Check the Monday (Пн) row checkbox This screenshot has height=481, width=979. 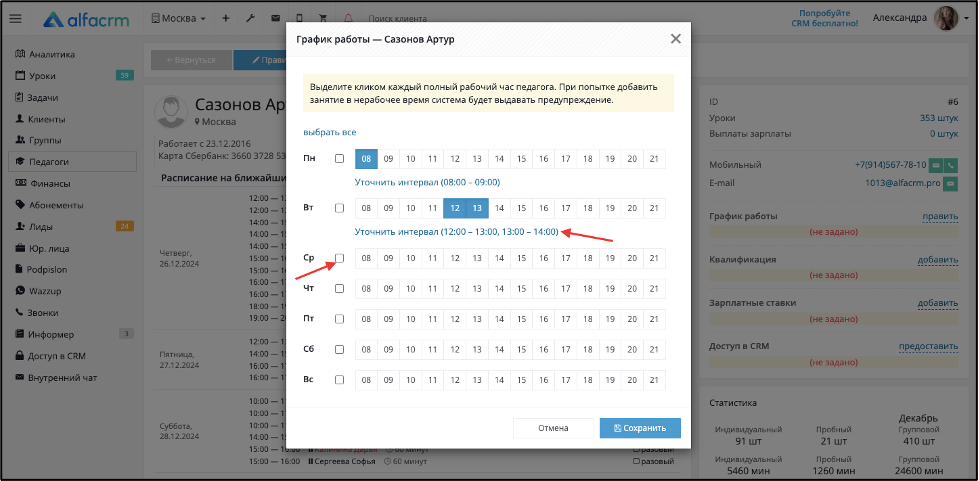[340, 159]
